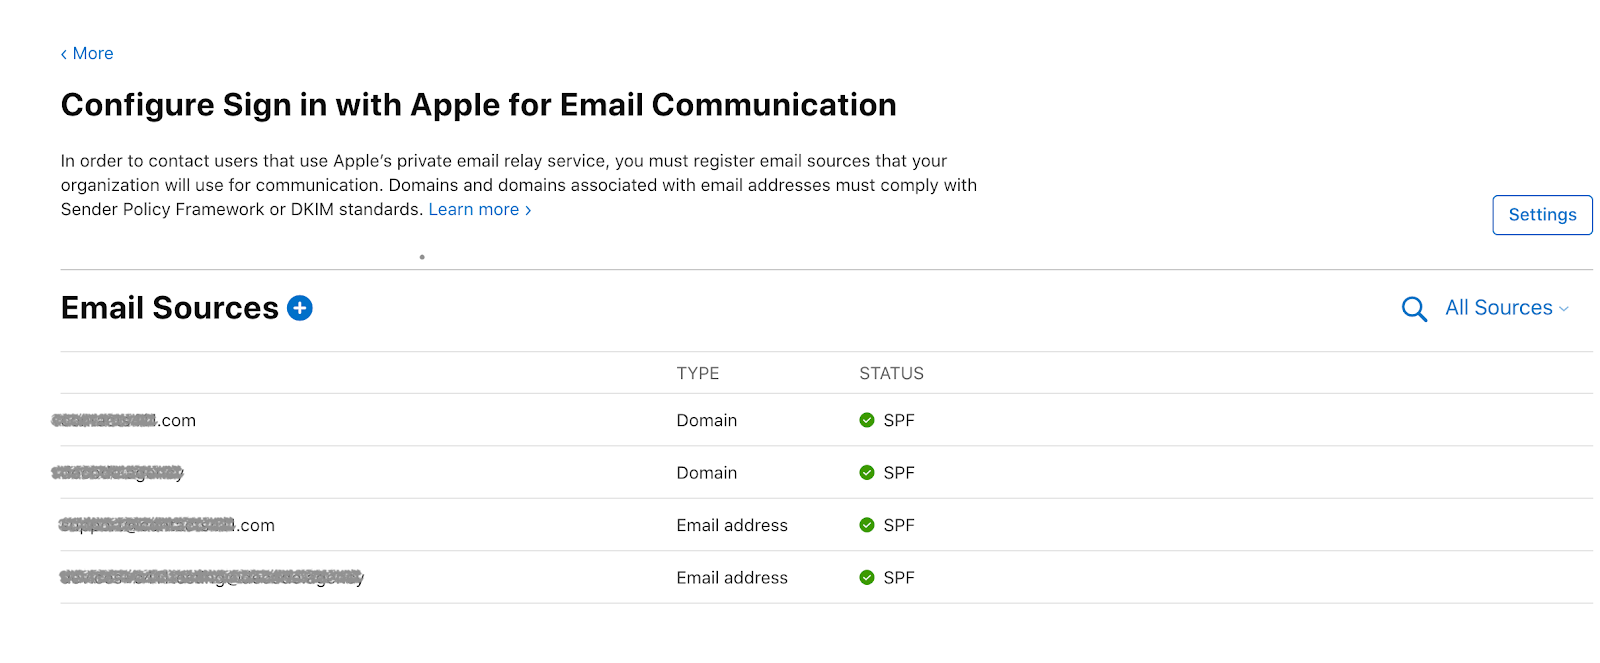Select the TYPE column header
This screenshot has height=663, width=1600.
click(697, 373)
